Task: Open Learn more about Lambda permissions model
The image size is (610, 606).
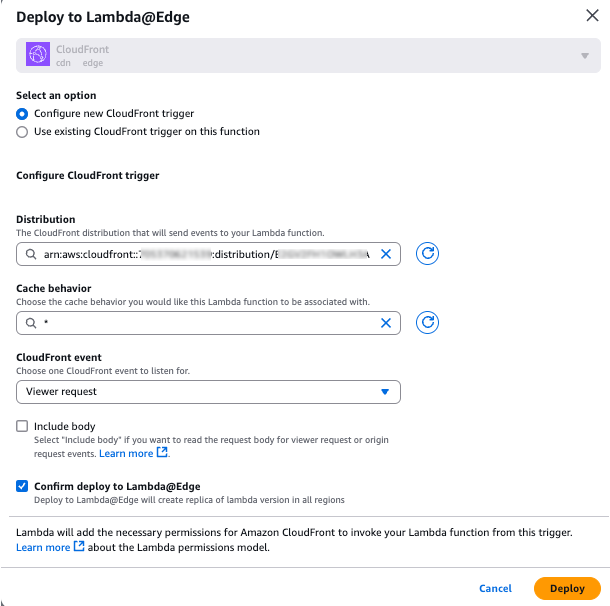Action: (x=43, y=547)
